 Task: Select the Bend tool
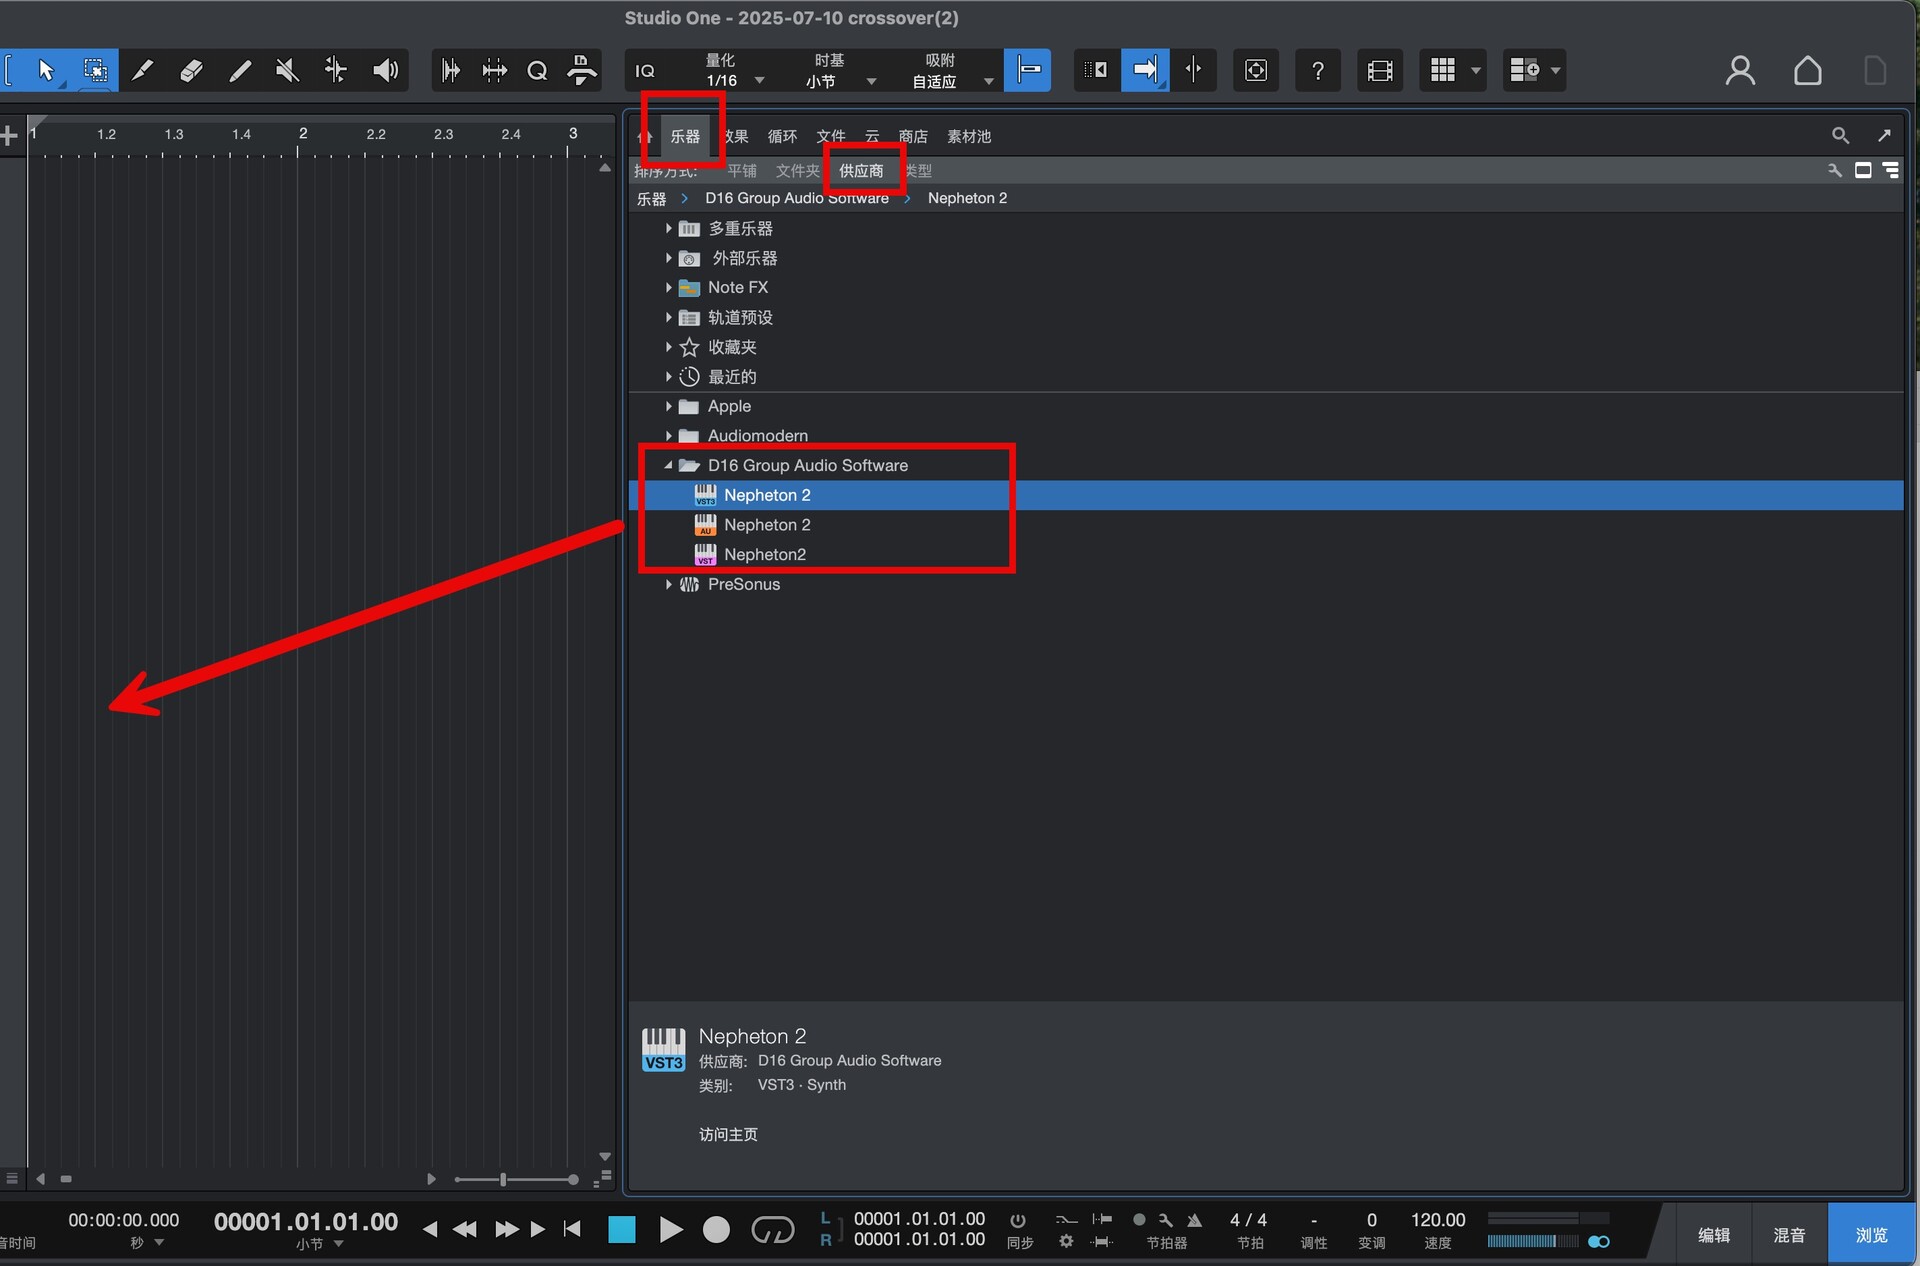pyautogui.click(x=336, y=70)
